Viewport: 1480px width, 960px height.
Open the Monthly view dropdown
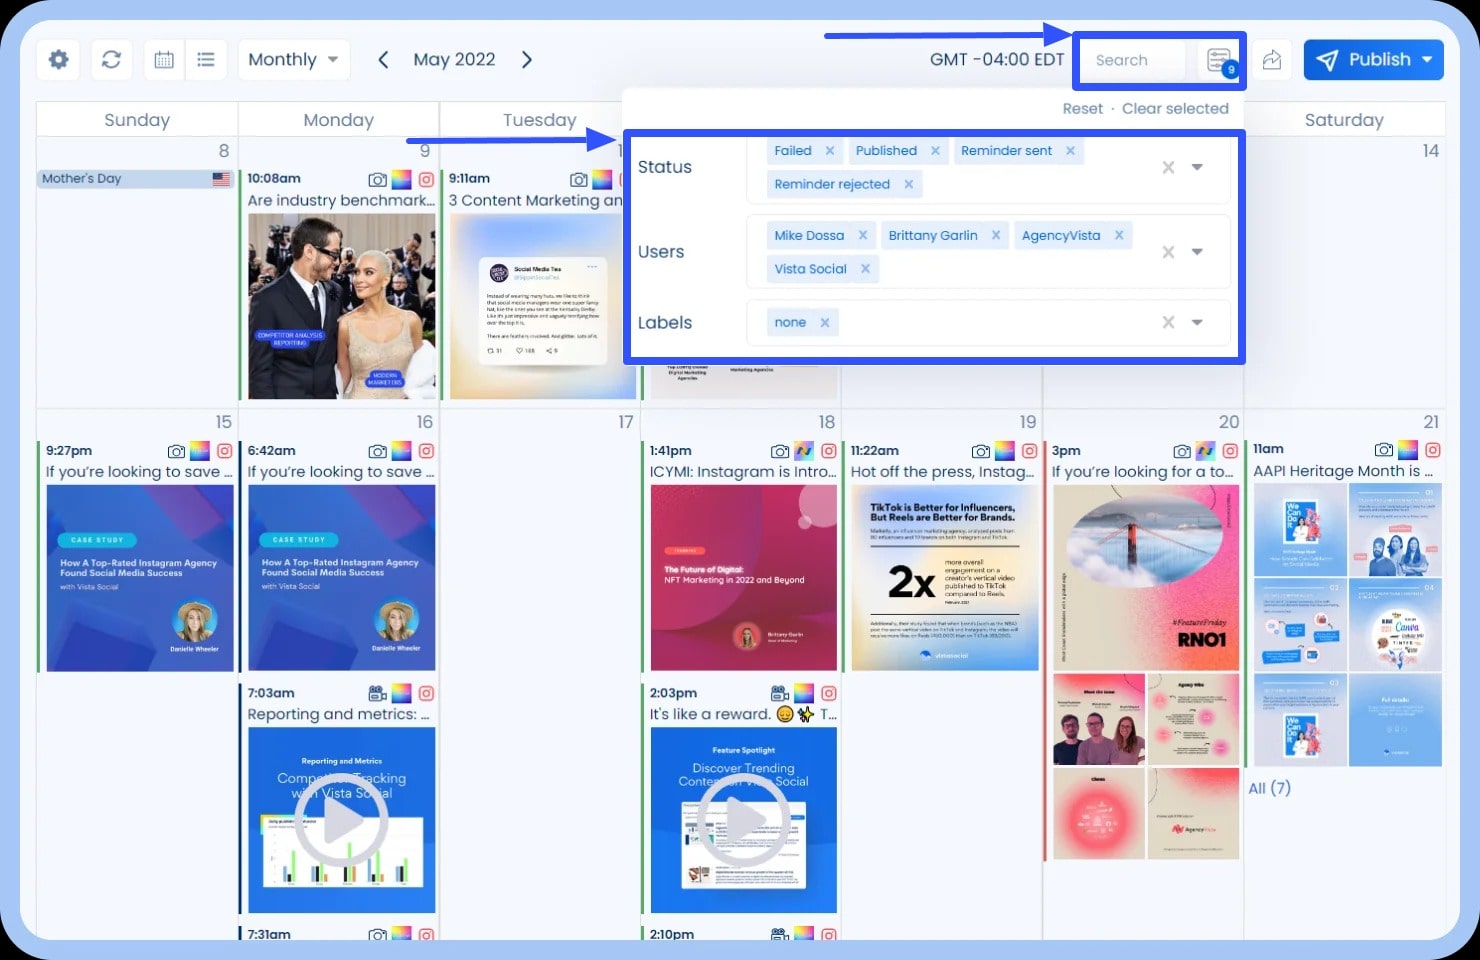pos(292,59)
